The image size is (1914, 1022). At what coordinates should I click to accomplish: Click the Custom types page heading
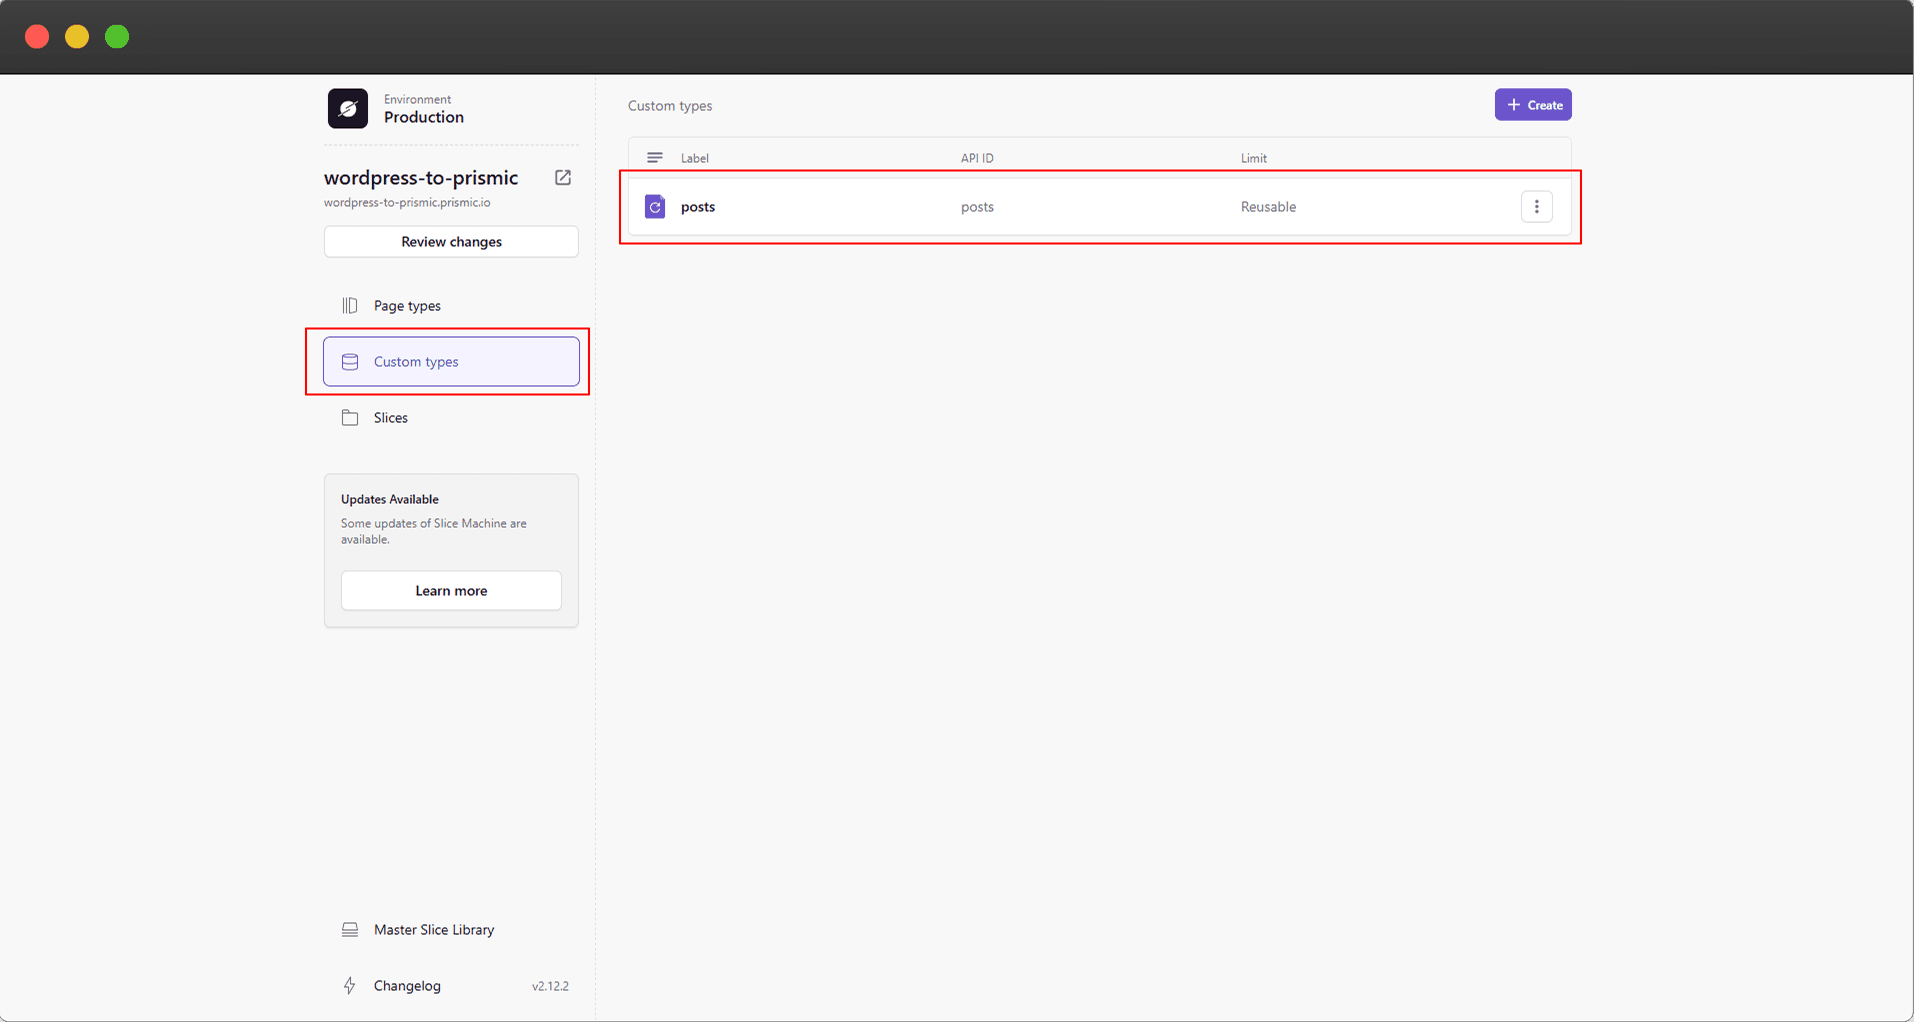click(x=670, y=105)
